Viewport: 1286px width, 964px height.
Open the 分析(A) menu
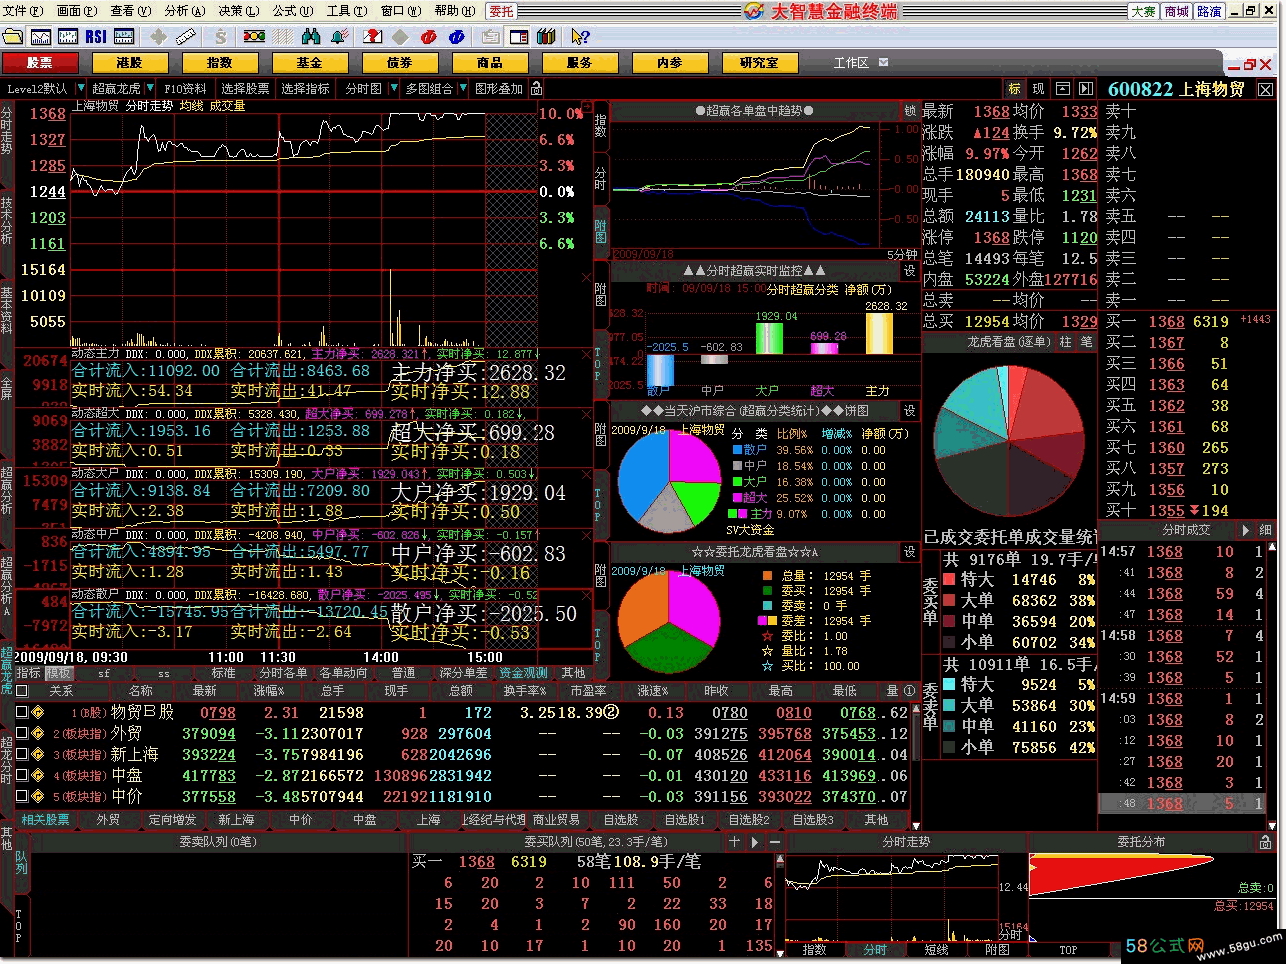(184, 11)
